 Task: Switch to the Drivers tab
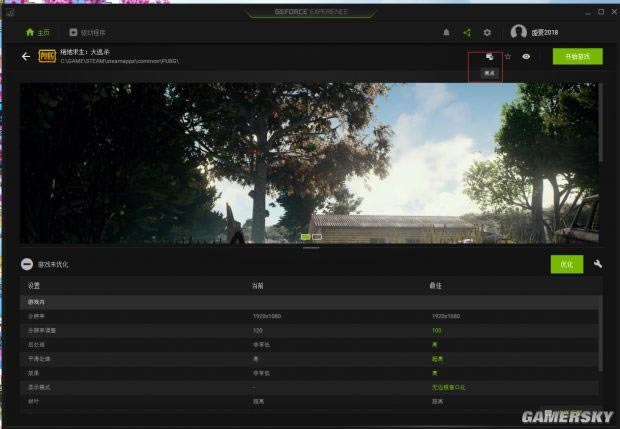(x=87, y=32)
